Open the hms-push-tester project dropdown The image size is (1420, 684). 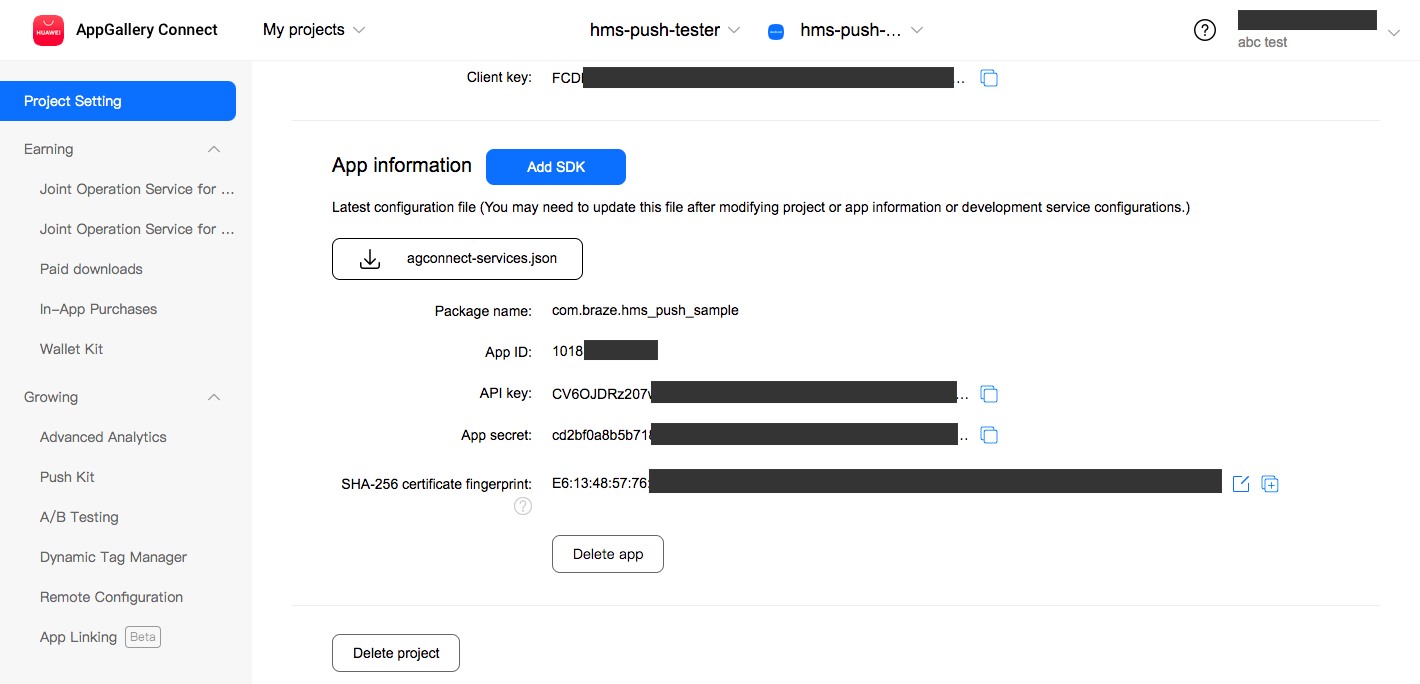click(x=665, y=30)
